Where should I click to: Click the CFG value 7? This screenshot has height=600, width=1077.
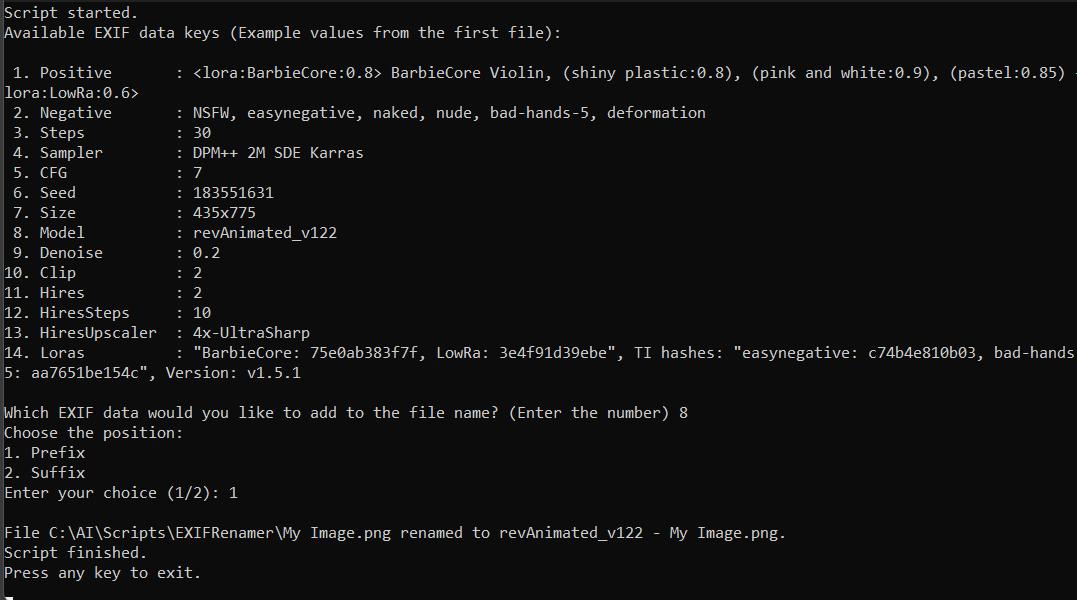click(x=197, y=173)
